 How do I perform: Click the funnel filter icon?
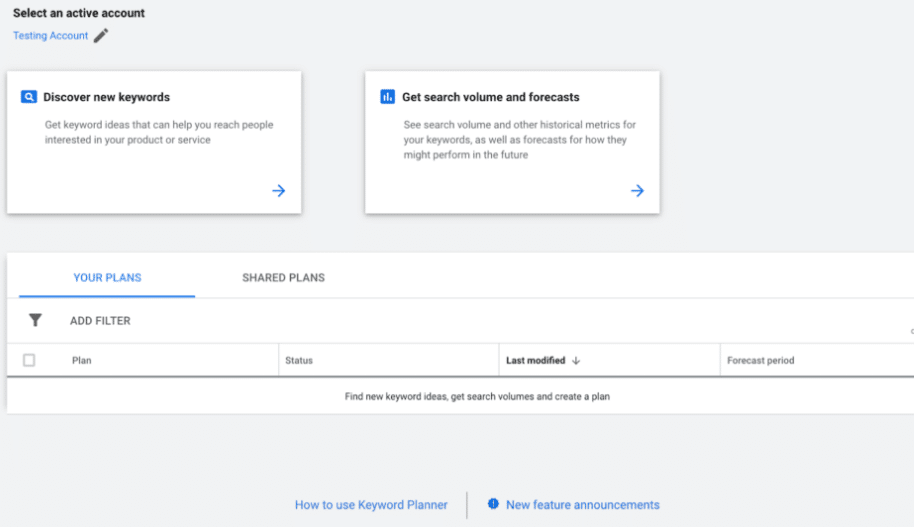[35, 320]
